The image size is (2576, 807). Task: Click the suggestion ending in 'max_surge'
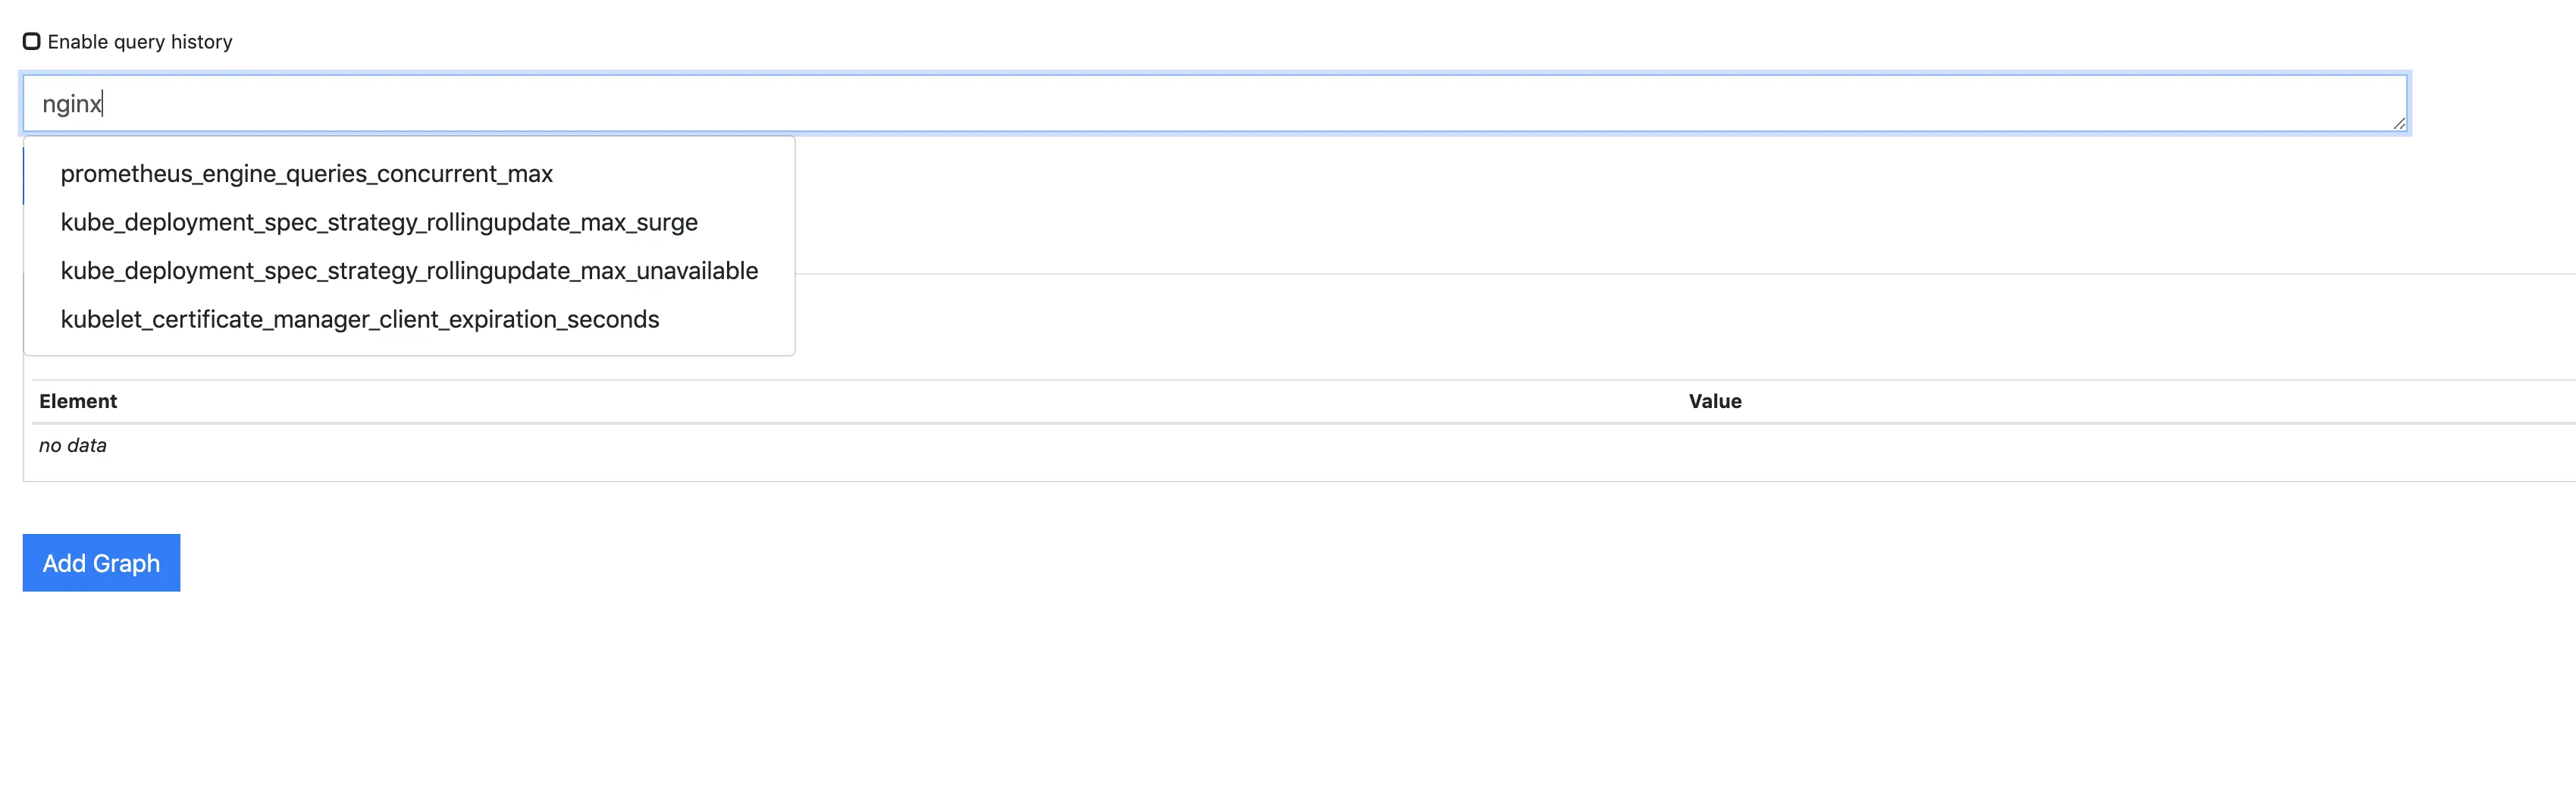(379, 222)
